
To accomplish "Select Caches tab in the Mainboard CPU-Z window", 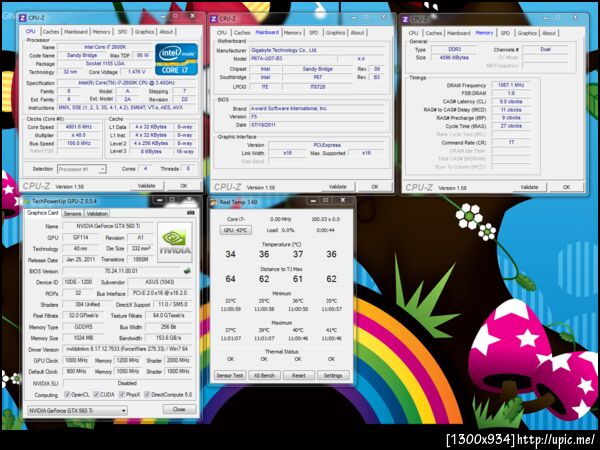I will tap(242, 33).
